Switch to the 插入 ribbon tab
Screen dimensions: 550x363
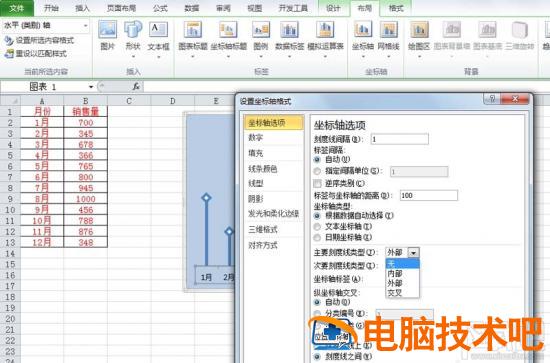(82, 8)
